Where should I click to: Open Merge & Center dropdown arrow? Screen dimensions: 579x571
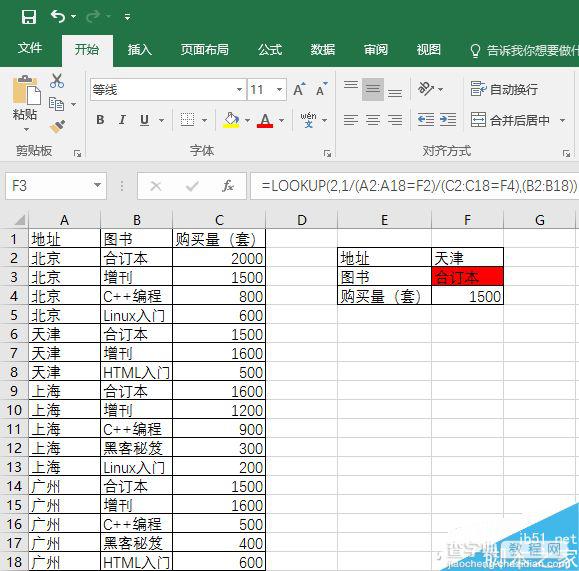click(562, 120)
